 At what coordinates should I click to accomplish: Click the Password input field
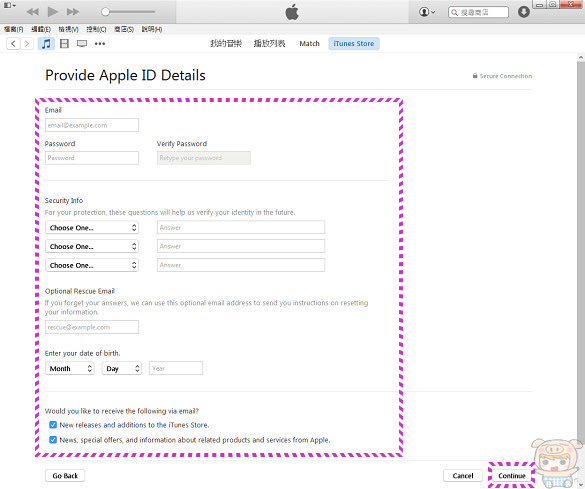[92, 158]
